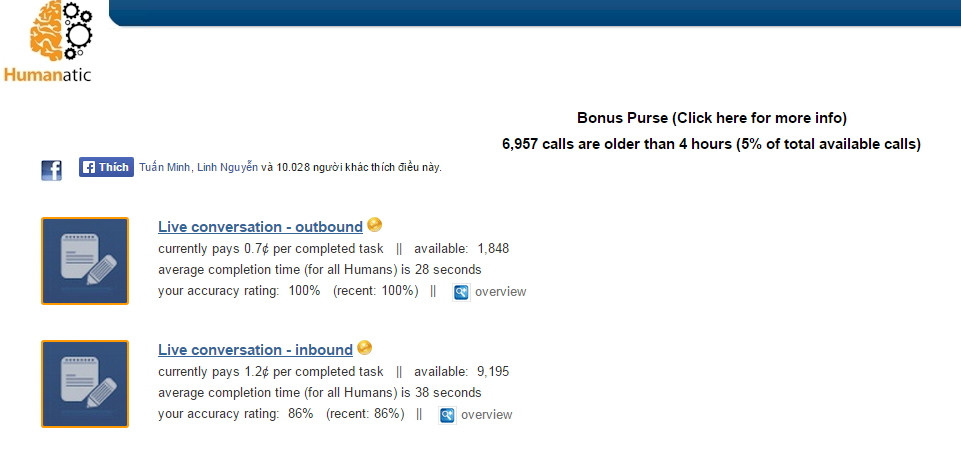
Task: Click the Facebook square icon
Action: coord(51,170)
